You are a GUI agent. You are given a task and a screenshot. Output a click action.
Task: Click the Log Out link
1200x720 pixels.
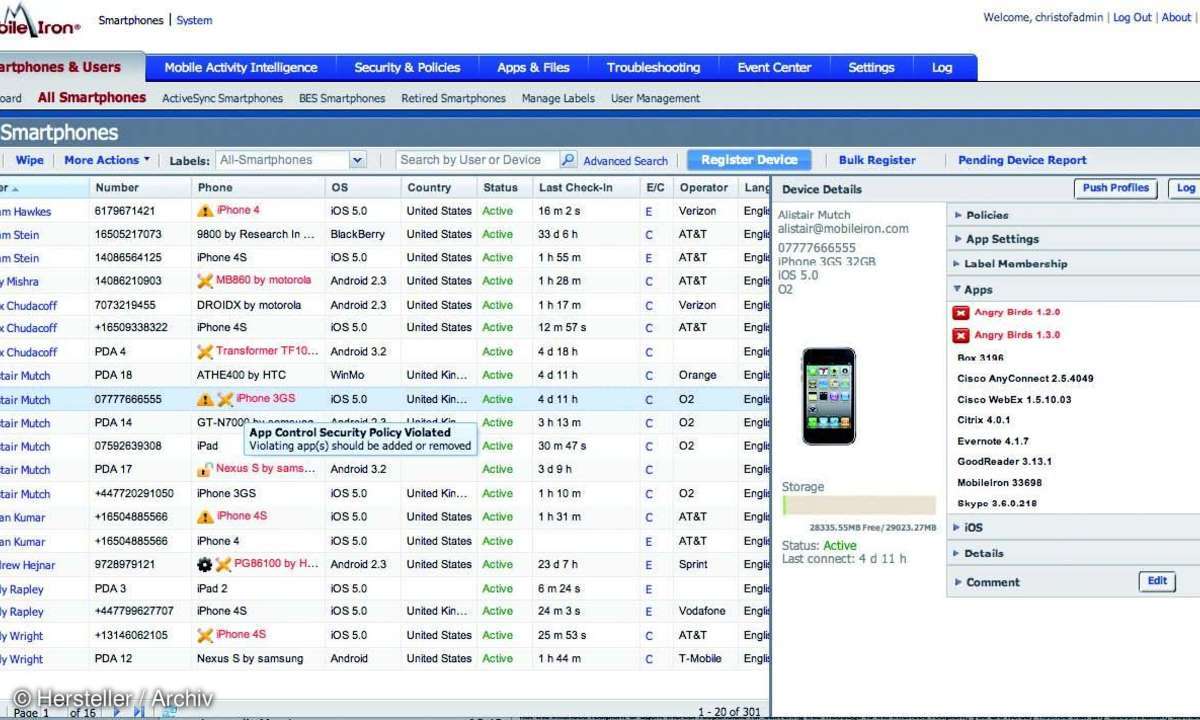[1132, 18]
